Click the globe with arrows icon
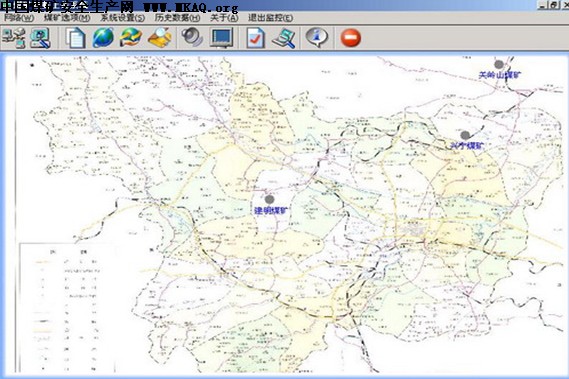The image size is (569, 379). tap(131, 38)
